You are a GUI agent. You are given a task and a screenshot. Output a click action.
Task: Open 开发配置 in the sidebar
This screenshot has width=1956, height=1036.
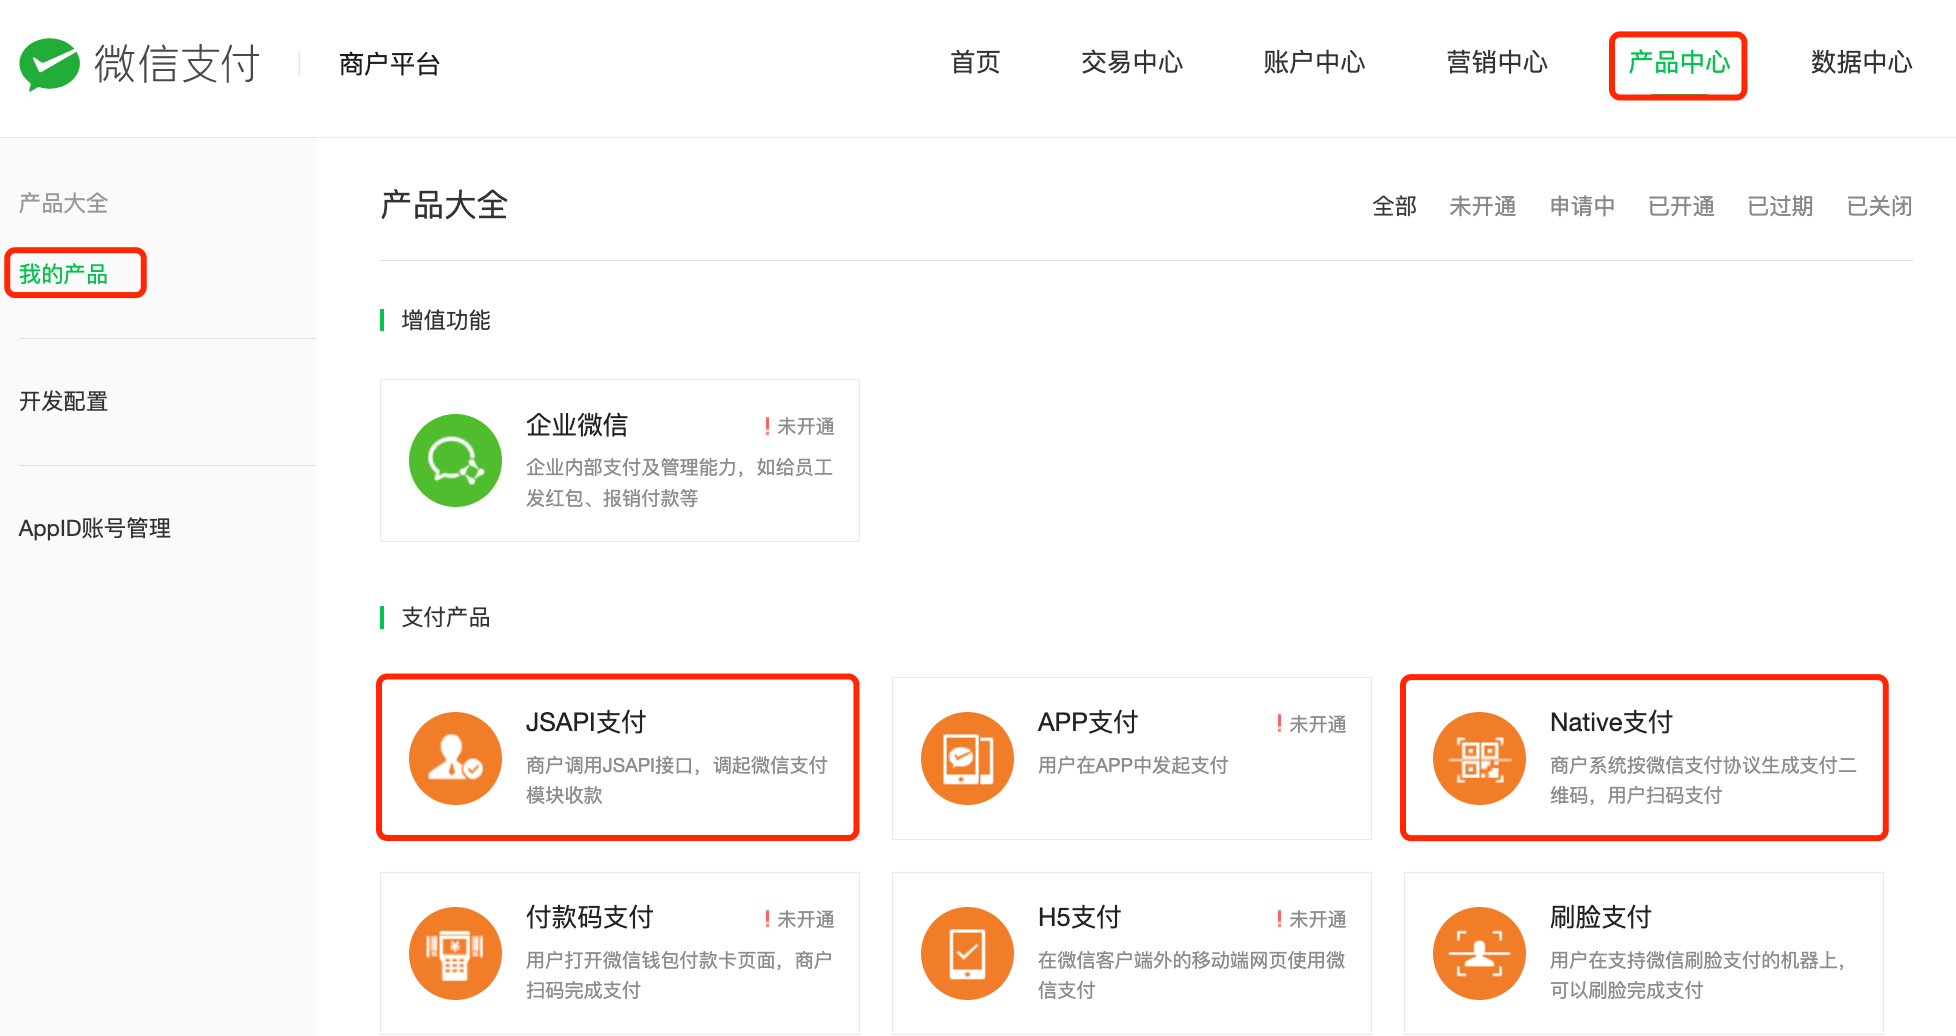[x=63, y=401]
